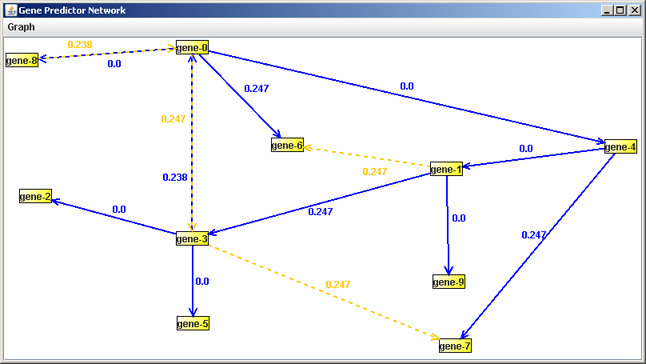This screenshot has height=364, width=646.
Task: Select the gene-2 node
Action: pyautogui.click(x=35, y=196)
